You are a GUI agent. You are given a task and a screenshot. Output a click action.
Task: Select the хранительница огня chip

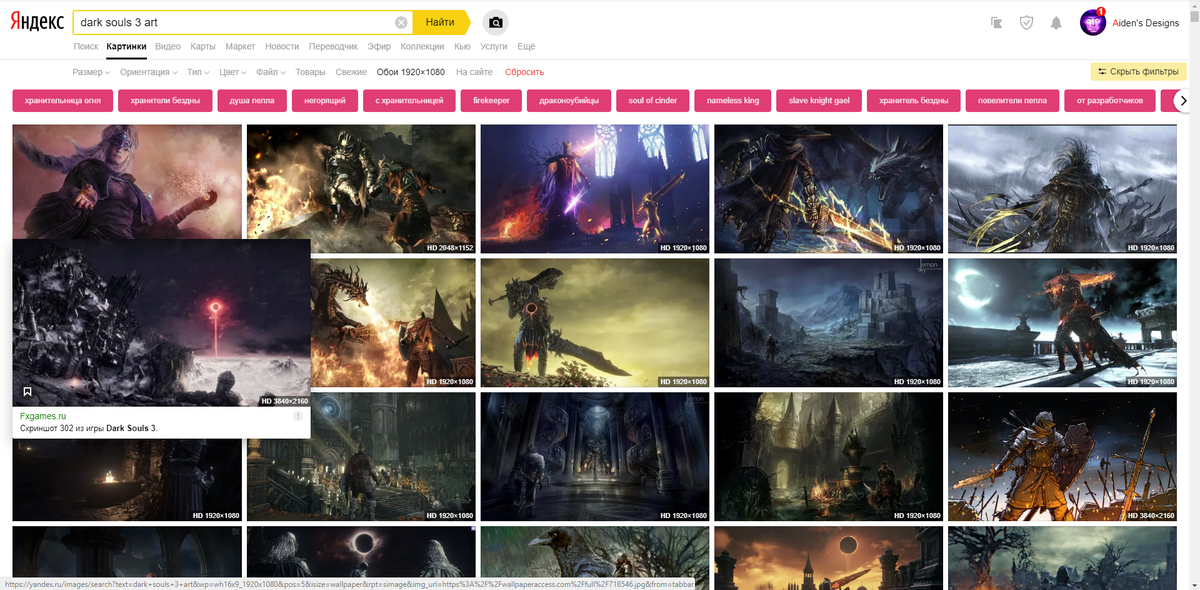[61, 100]
